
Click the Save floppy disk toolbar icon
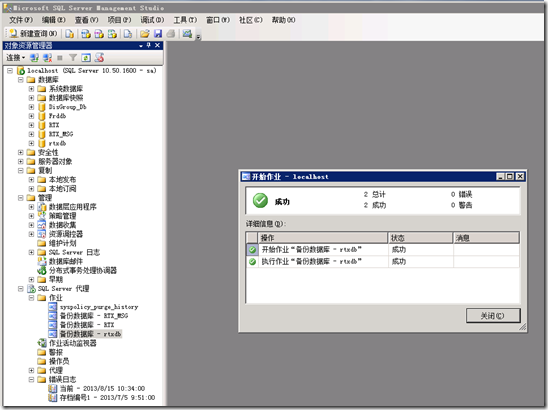[x=158, y=34]
